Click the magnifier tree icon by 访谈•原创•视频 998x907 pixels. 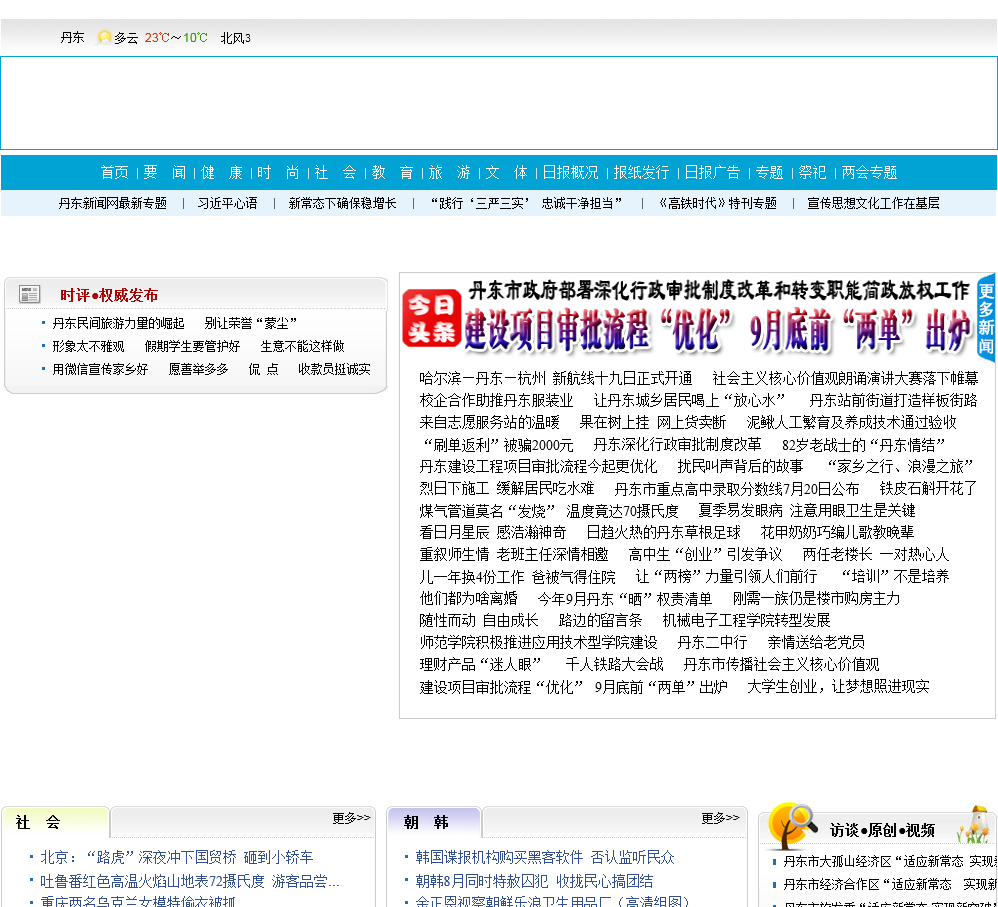coord(792,826)
